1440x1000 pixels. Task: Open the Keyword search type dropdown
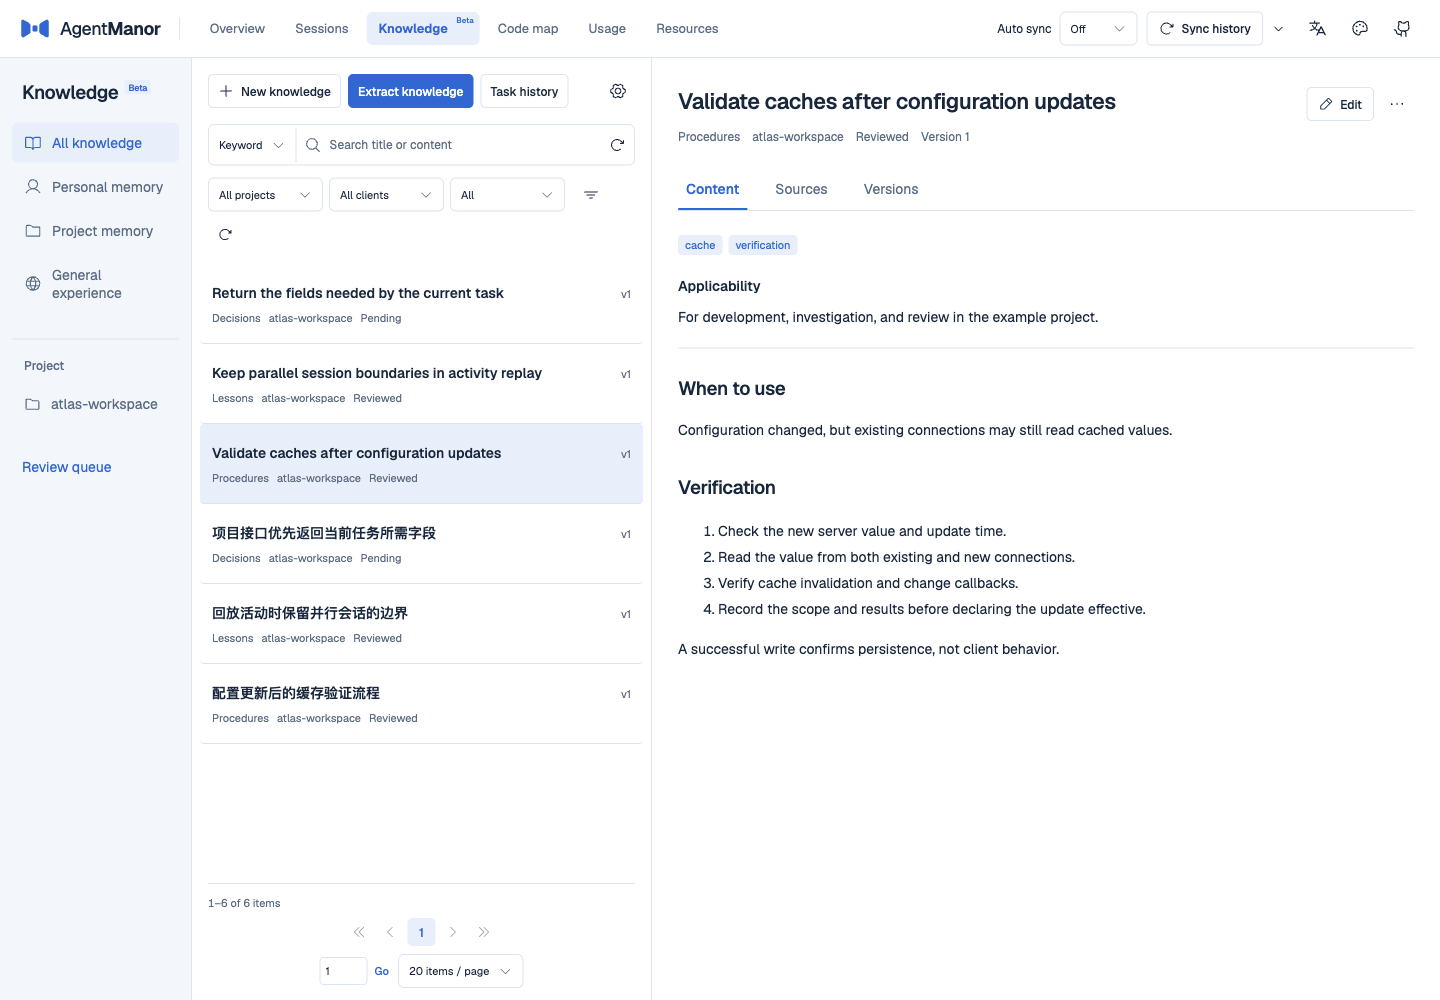(252, 145)
